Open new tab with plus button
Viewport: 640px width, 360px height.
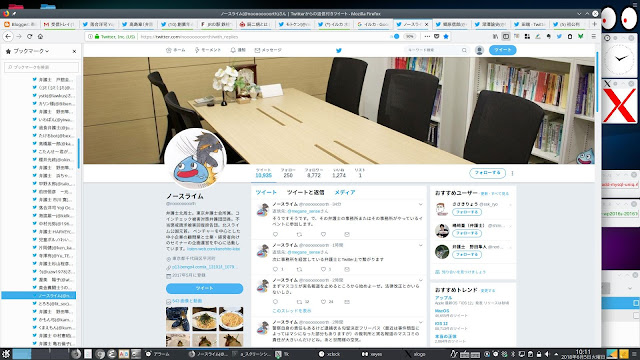pos(594,24)
